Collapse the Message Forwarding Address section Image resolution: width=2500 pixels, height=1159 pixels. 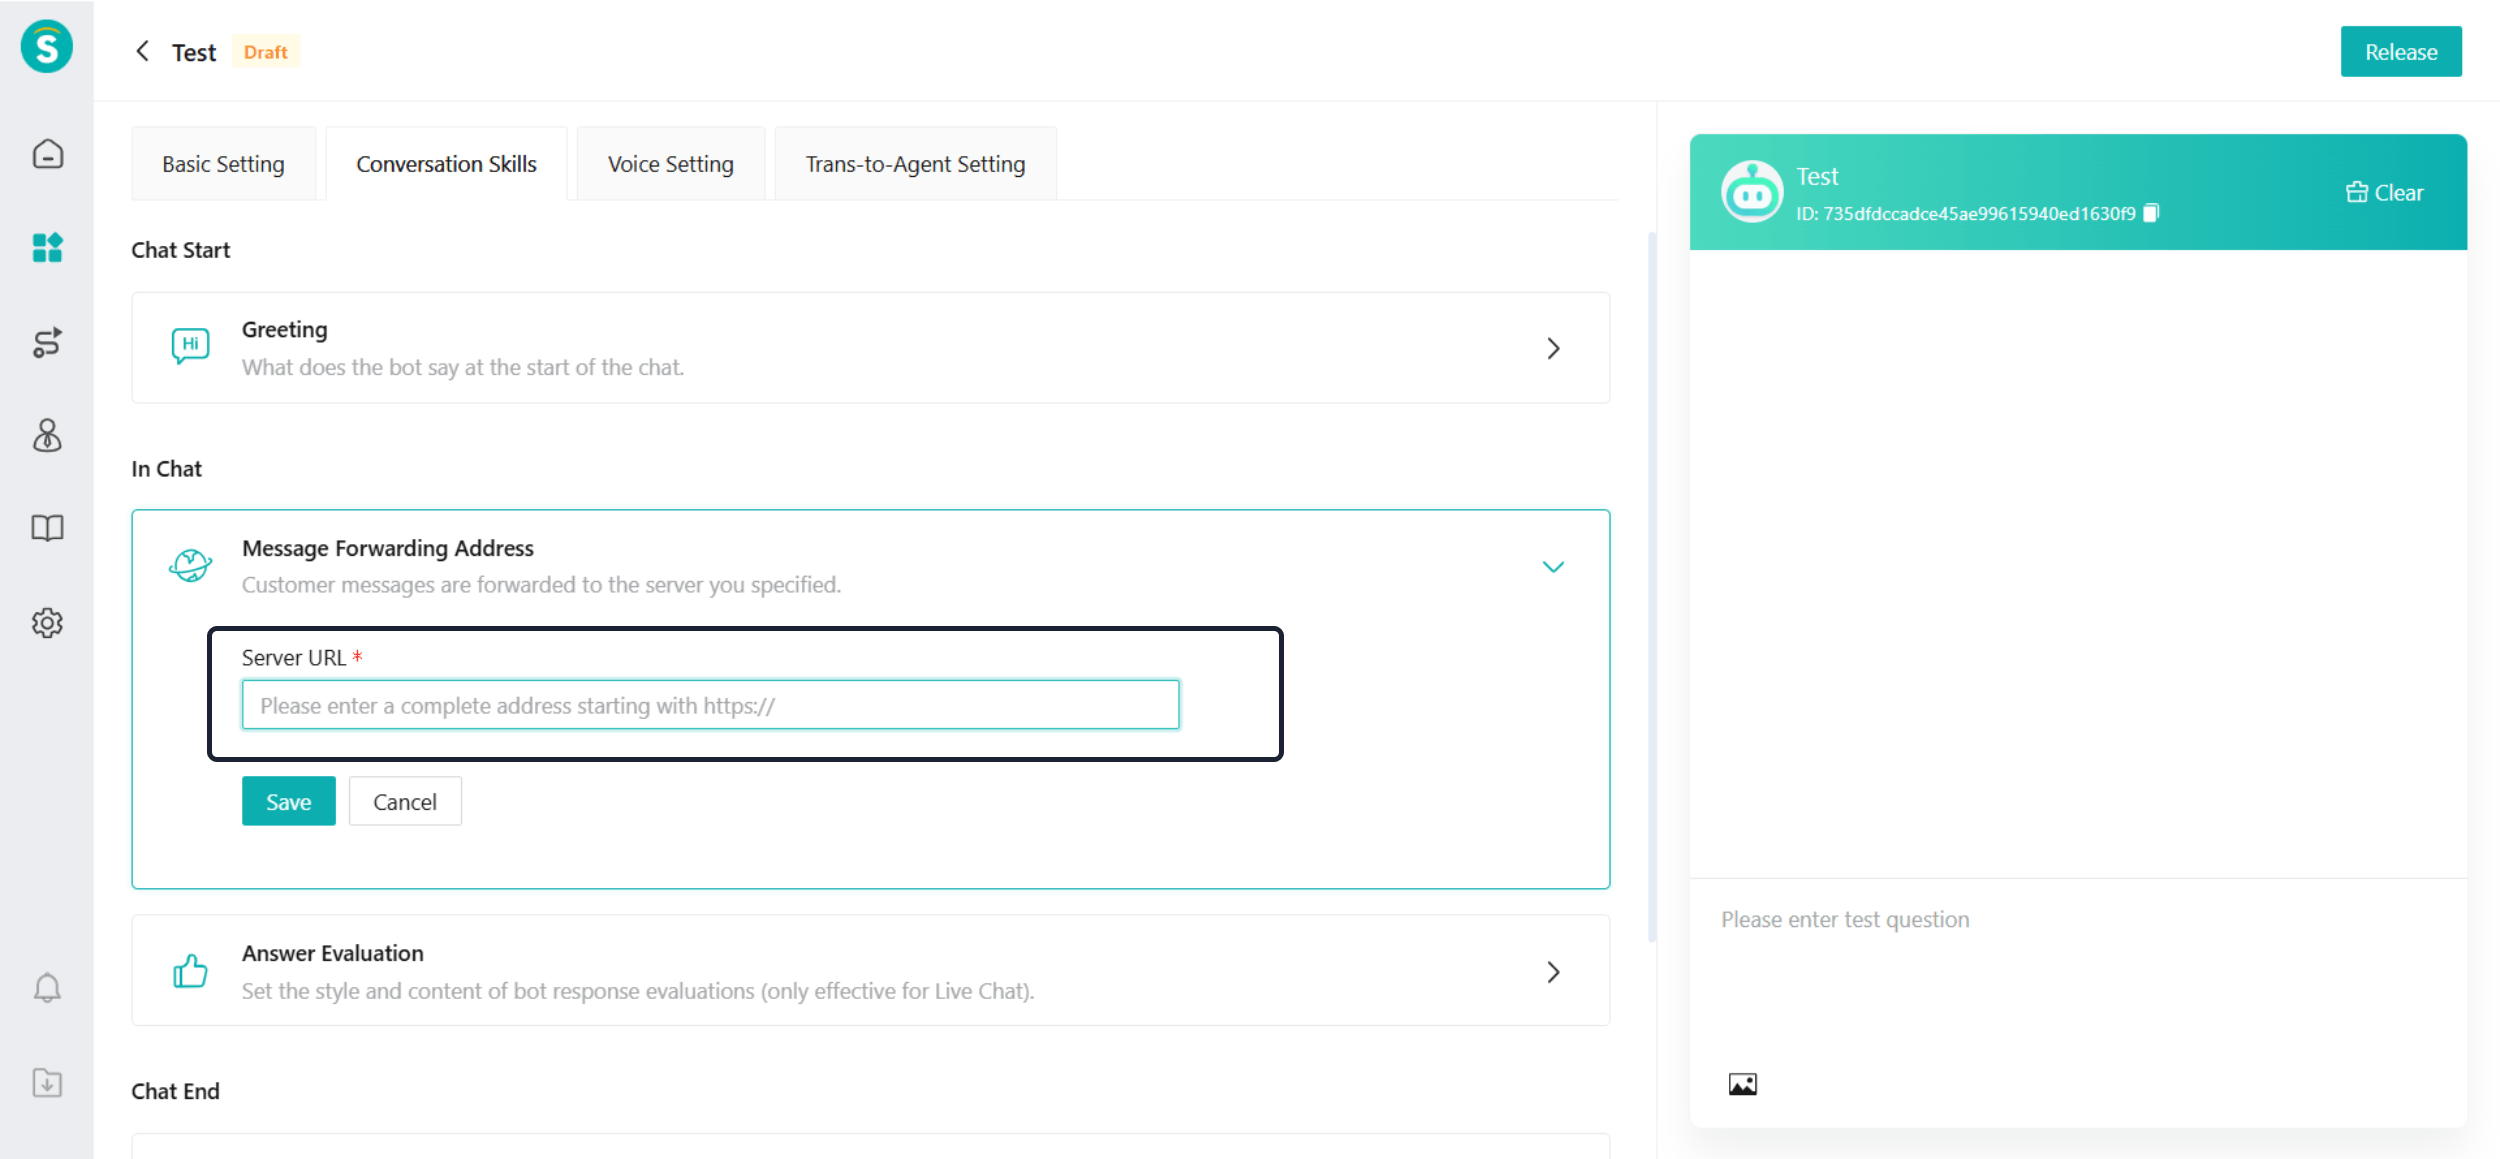tap(1552, 567)
